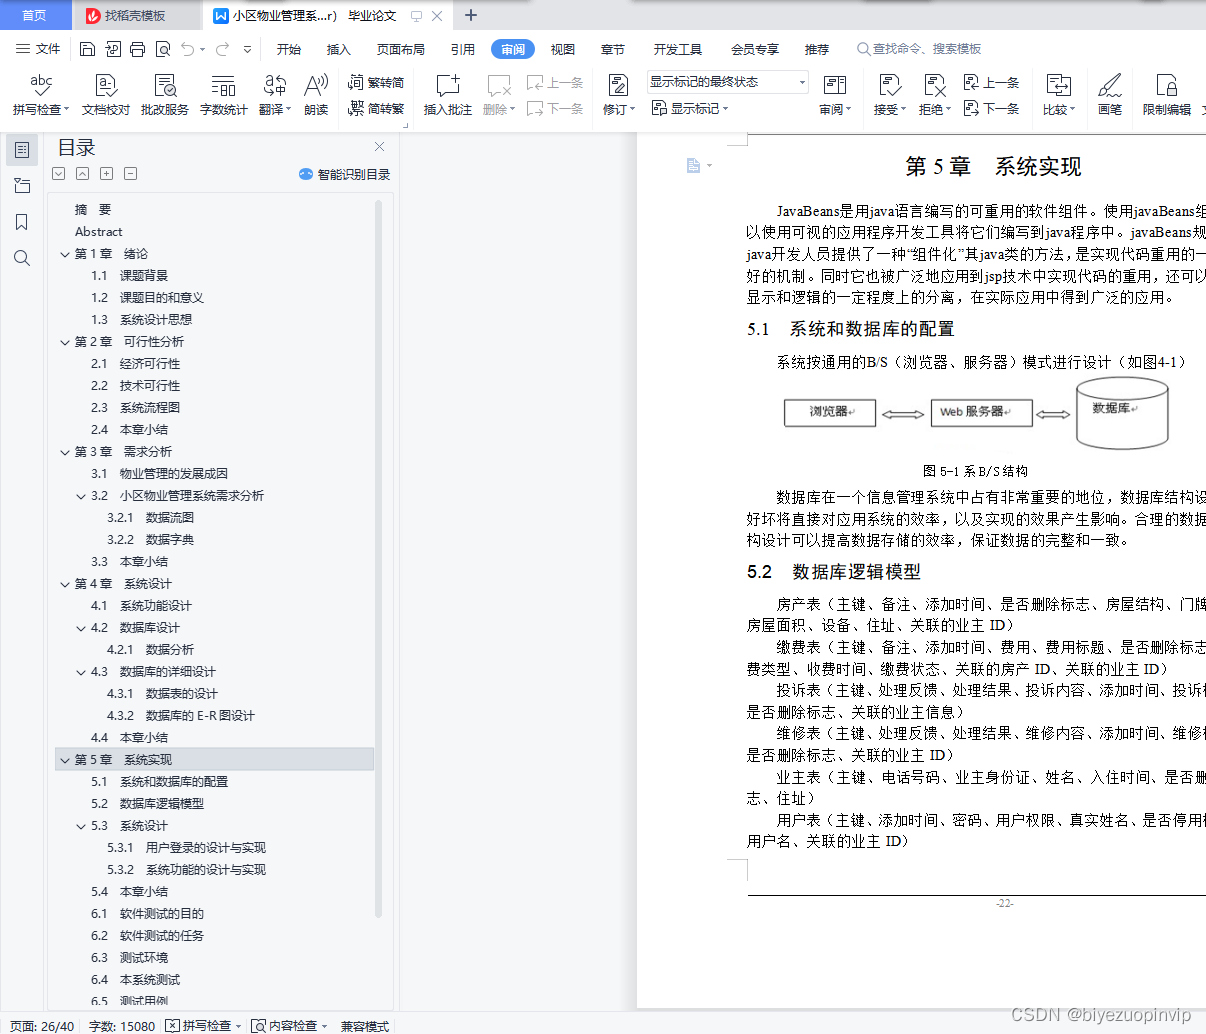Go to the 首页 tab
Viewport: 1206px width, 1034px height.
tap(34, 15)
